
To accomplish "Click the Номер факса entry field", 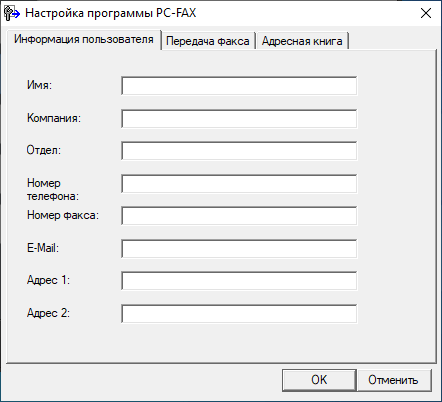I will 239,216.
